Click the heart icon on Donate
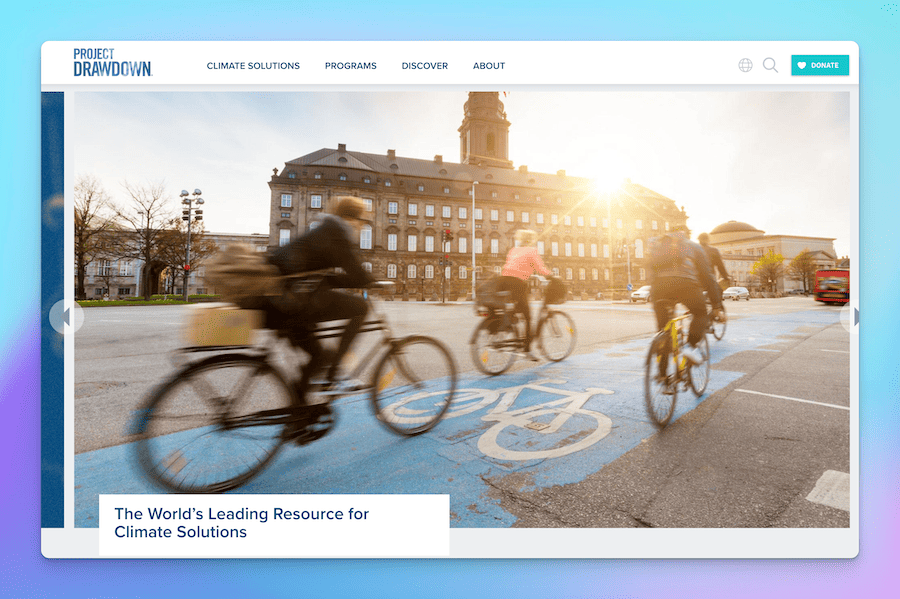This screenshot has width=900, height=599. click(801, 66)
